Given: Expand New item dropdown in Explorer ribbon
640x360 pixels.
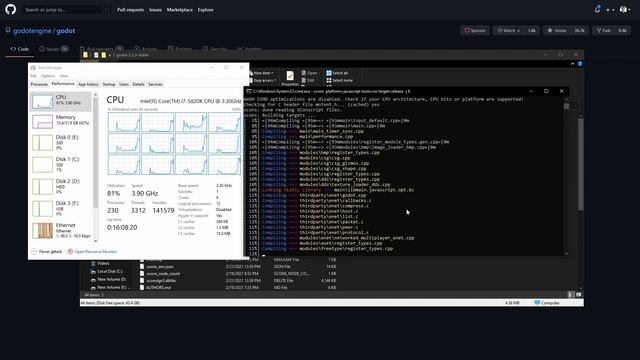Looking at the screenshot, I should pos(261,73).
